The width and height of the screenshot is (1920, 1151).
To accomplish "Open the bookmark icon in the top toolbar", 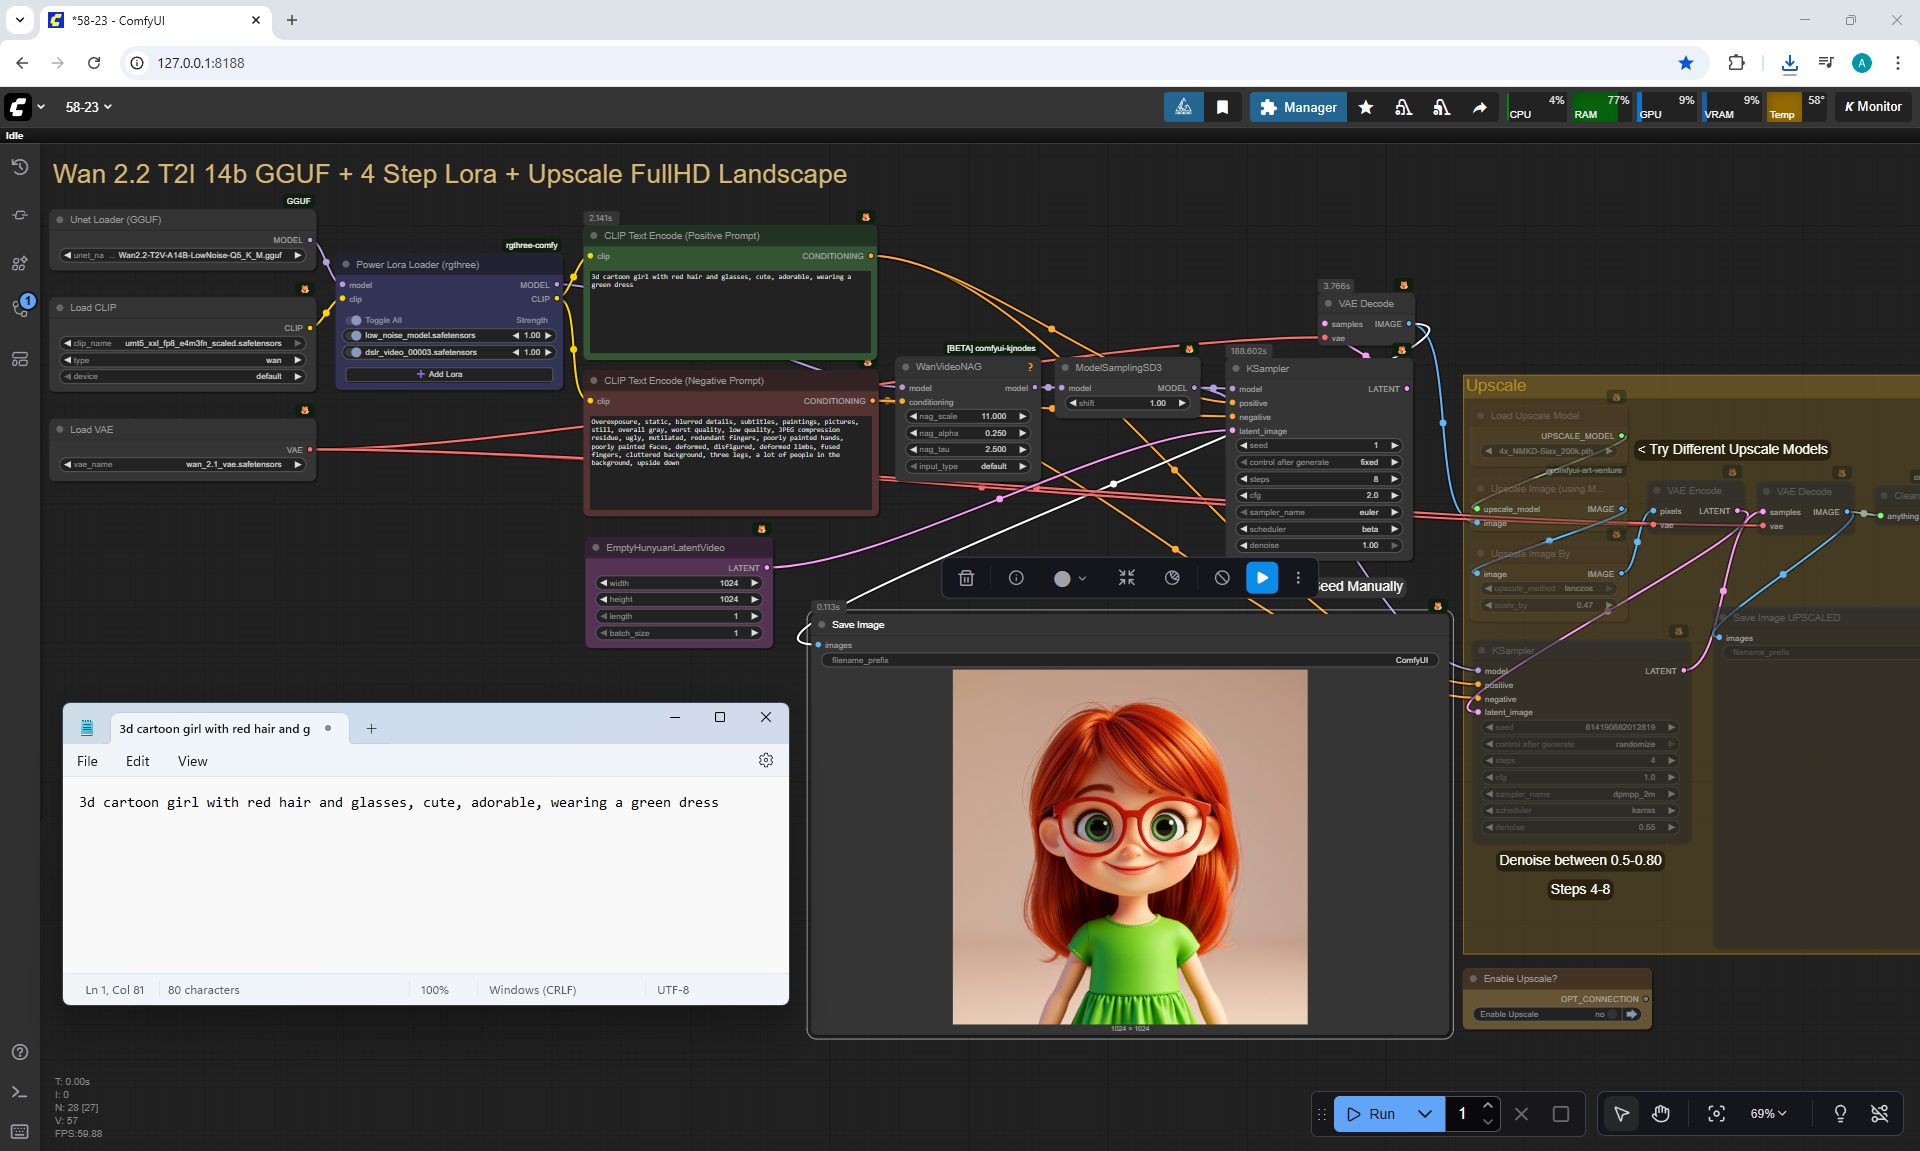I will point(1222,107).
